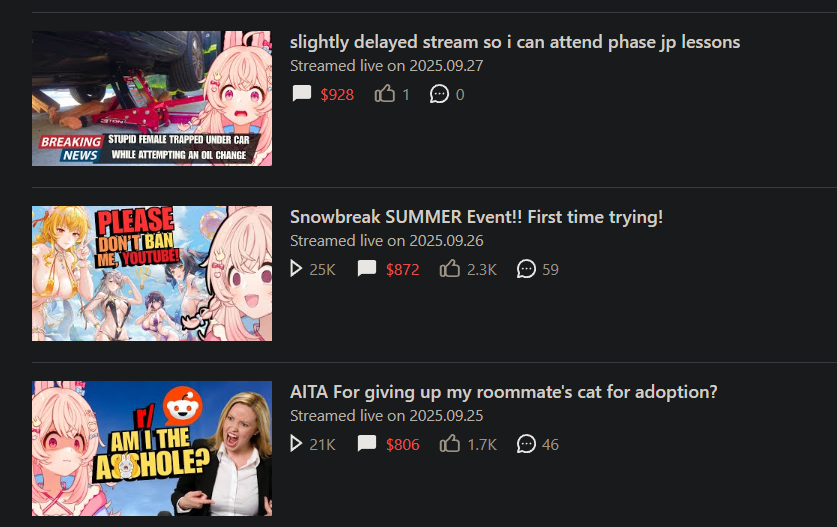Open the 'AITA For giving up' video title
This screenshot has height=527, width=837.
coord(503,392)
